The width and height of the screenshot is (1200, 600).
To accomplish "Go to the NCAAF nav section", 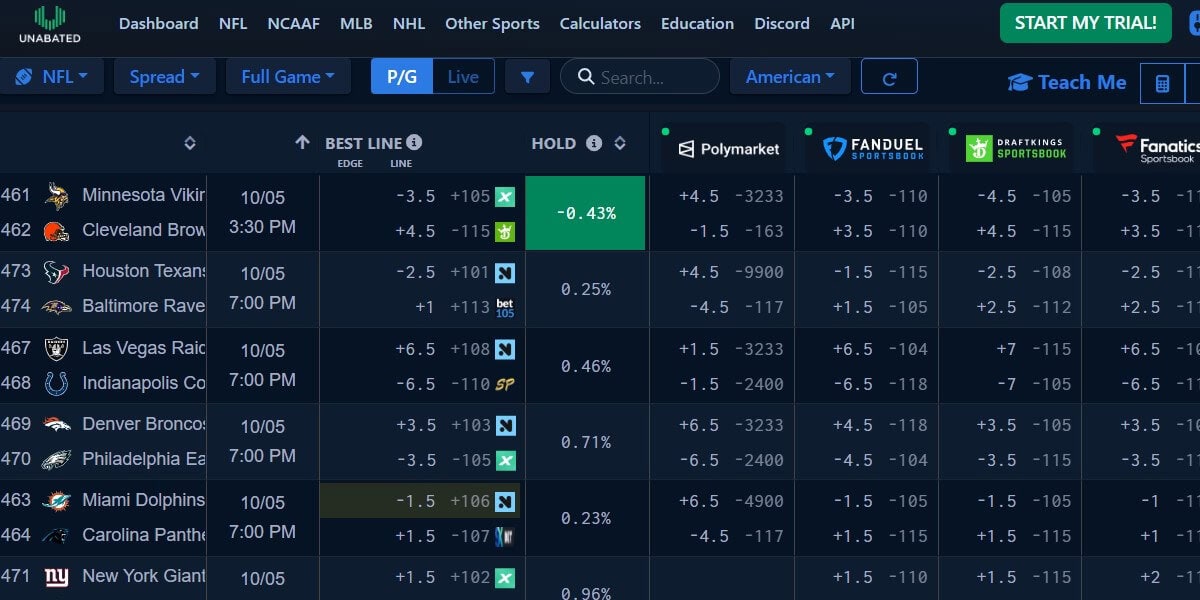I will click(294, 23).
